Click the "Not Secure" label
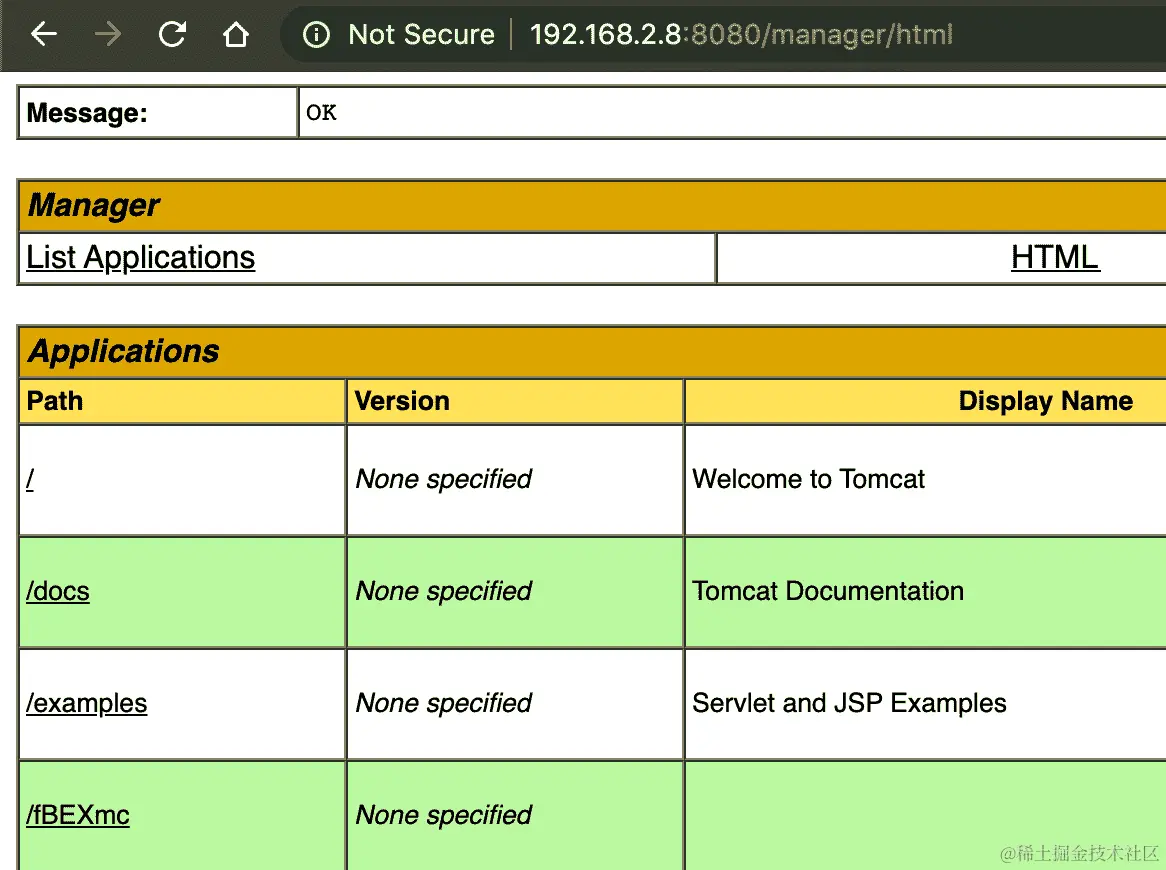Viewport: 1166px width, 870px height. pyautogui.click(x=421, y=34)
